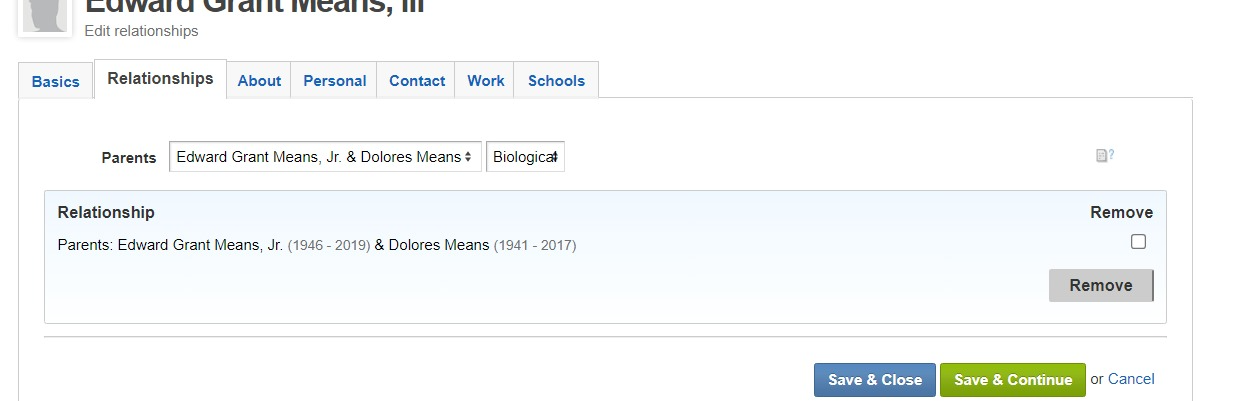Switch to the Basics tab
This screenshot has height=401, width=1240.
[x=56, y=82]
